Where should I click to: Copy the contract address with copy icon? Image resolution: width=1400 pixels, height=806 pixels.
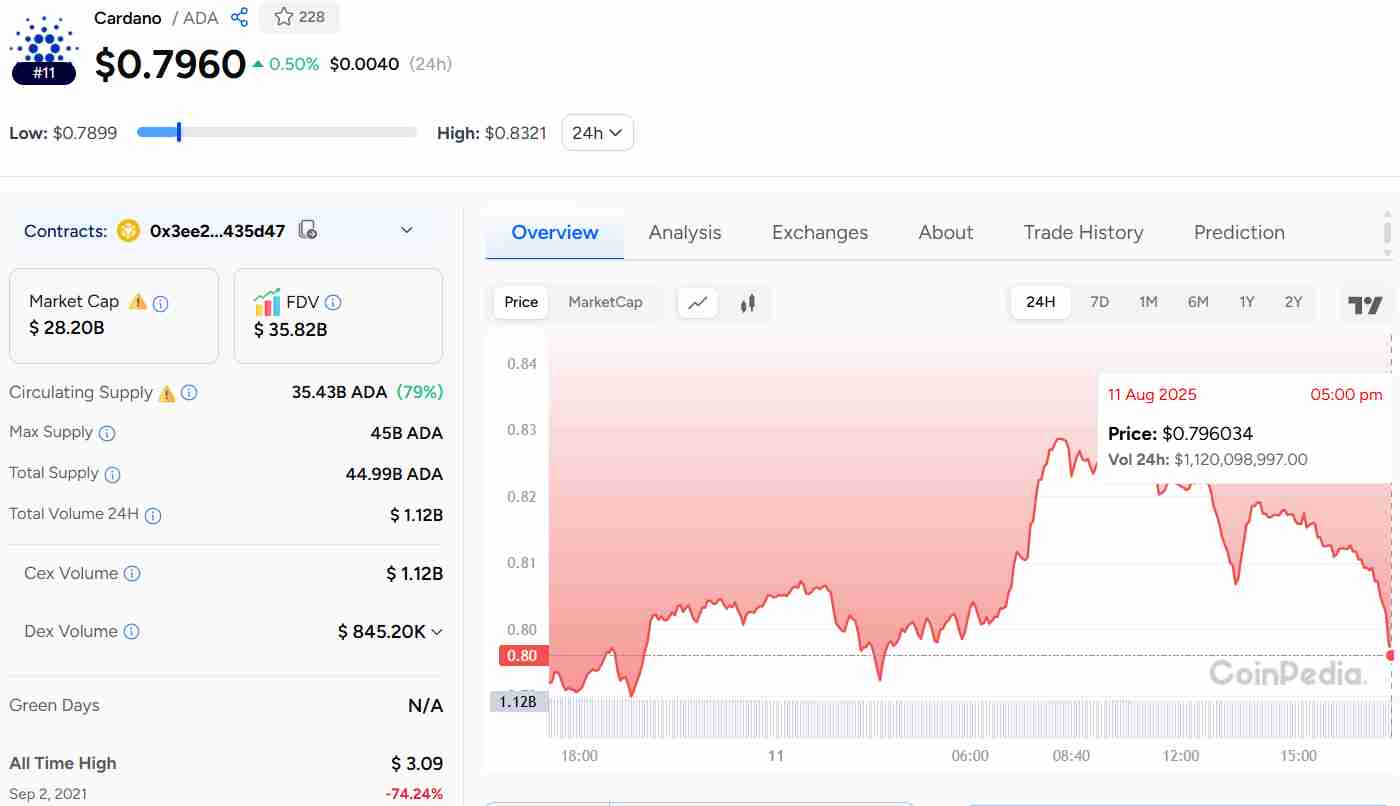(309, 230)
